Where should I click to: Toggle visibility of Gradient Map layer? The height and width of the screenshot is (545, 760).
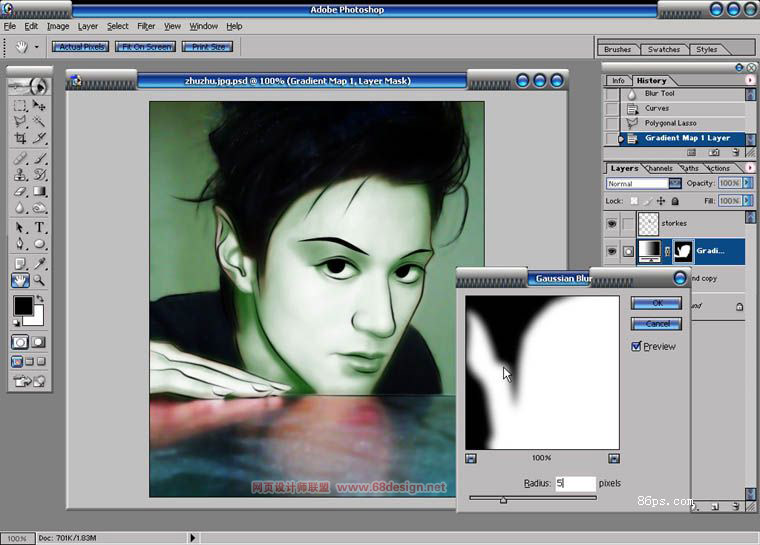pyautogui.click(x=612, y=251)
